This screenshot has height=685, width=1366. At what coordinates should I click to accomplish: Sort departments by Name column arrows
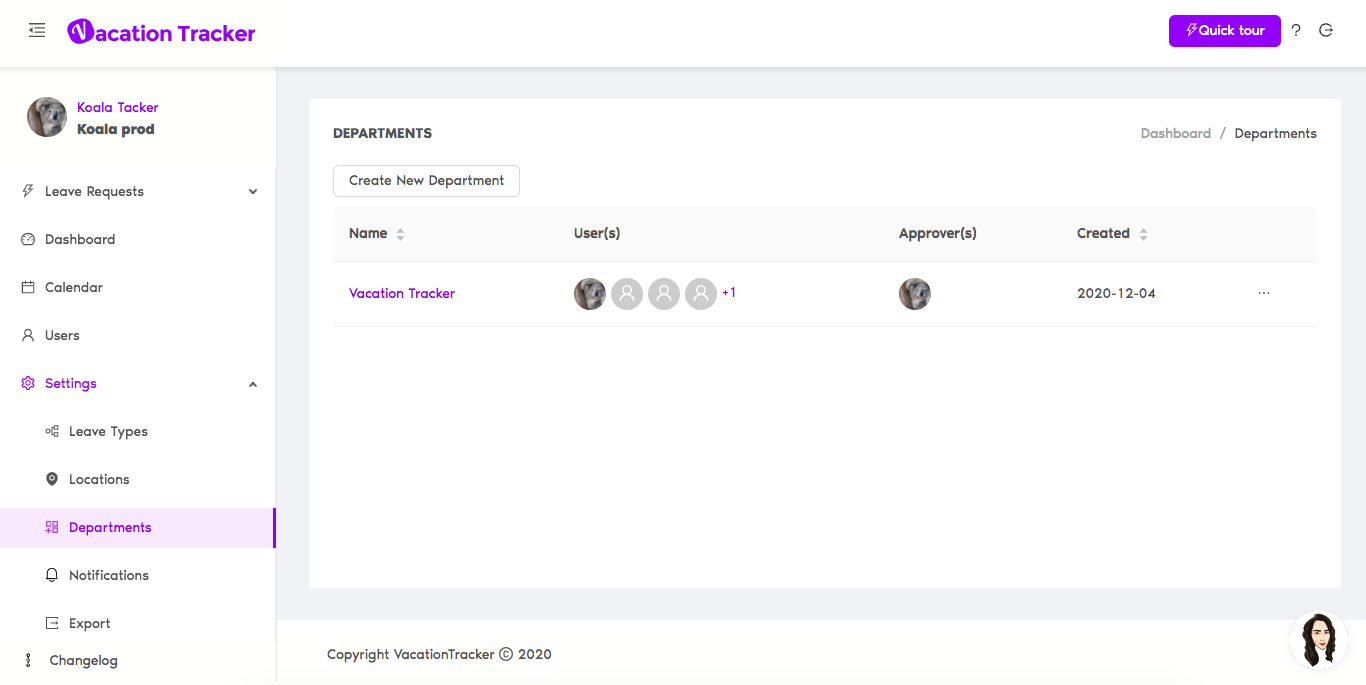tap(401, 234)
